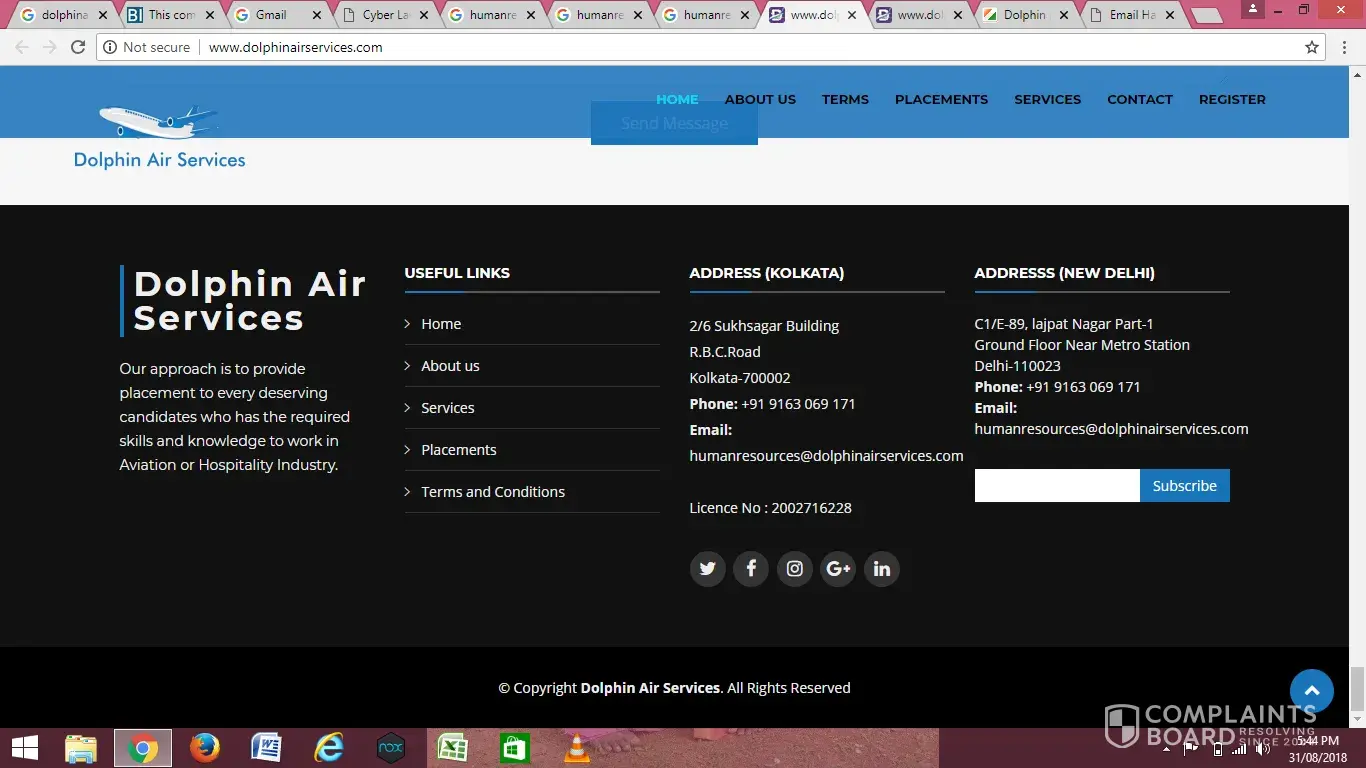Viewport: 1366px width, 768px height.
Task: Click the Send Message button
Action: point(674,123)
